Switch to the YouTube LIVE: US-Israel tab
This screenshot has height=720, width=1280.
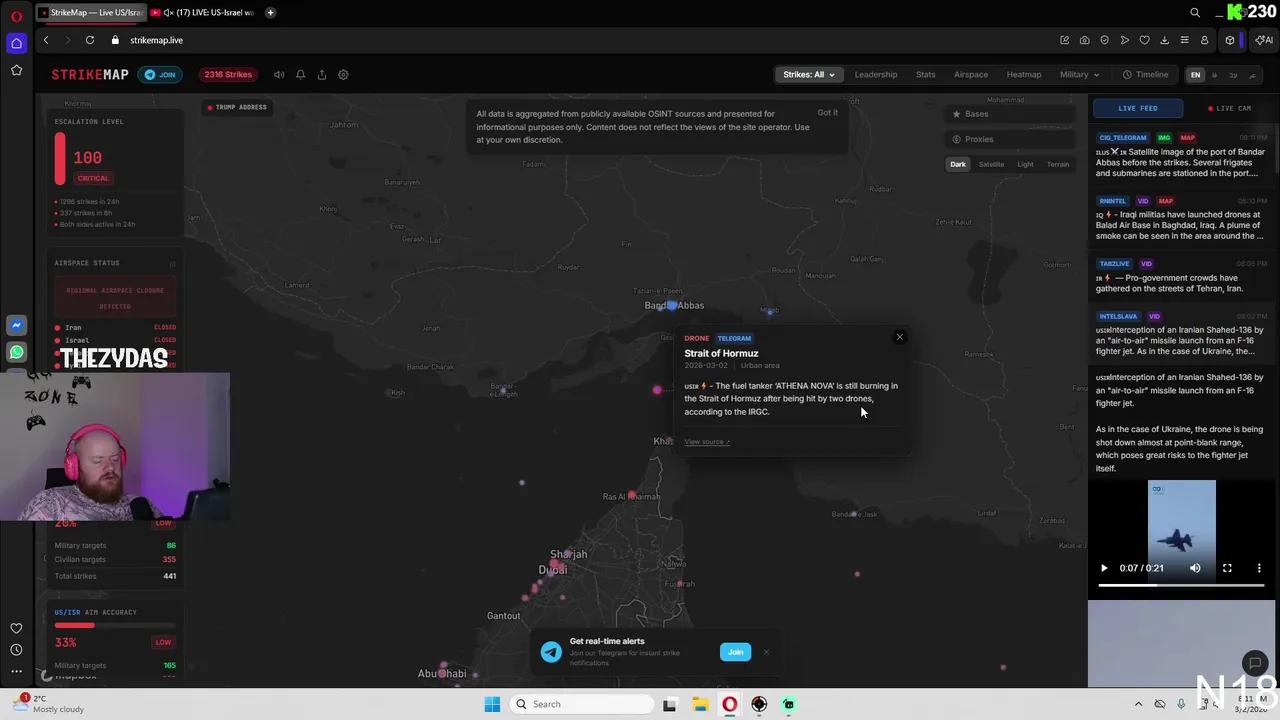pyautogui.click(x=203, y=13)
